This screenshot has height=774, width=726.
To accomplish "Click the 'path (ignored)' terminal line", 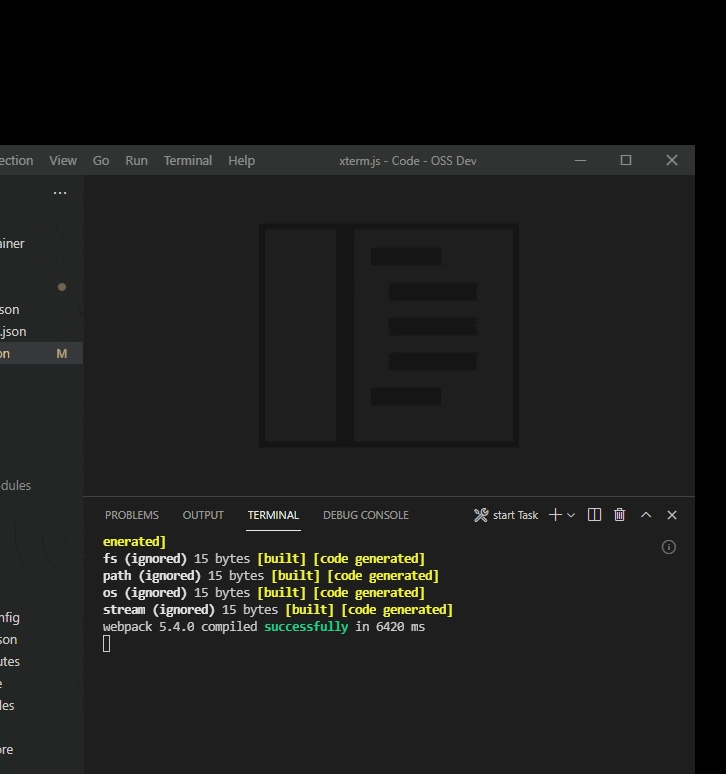I will 271,576.
